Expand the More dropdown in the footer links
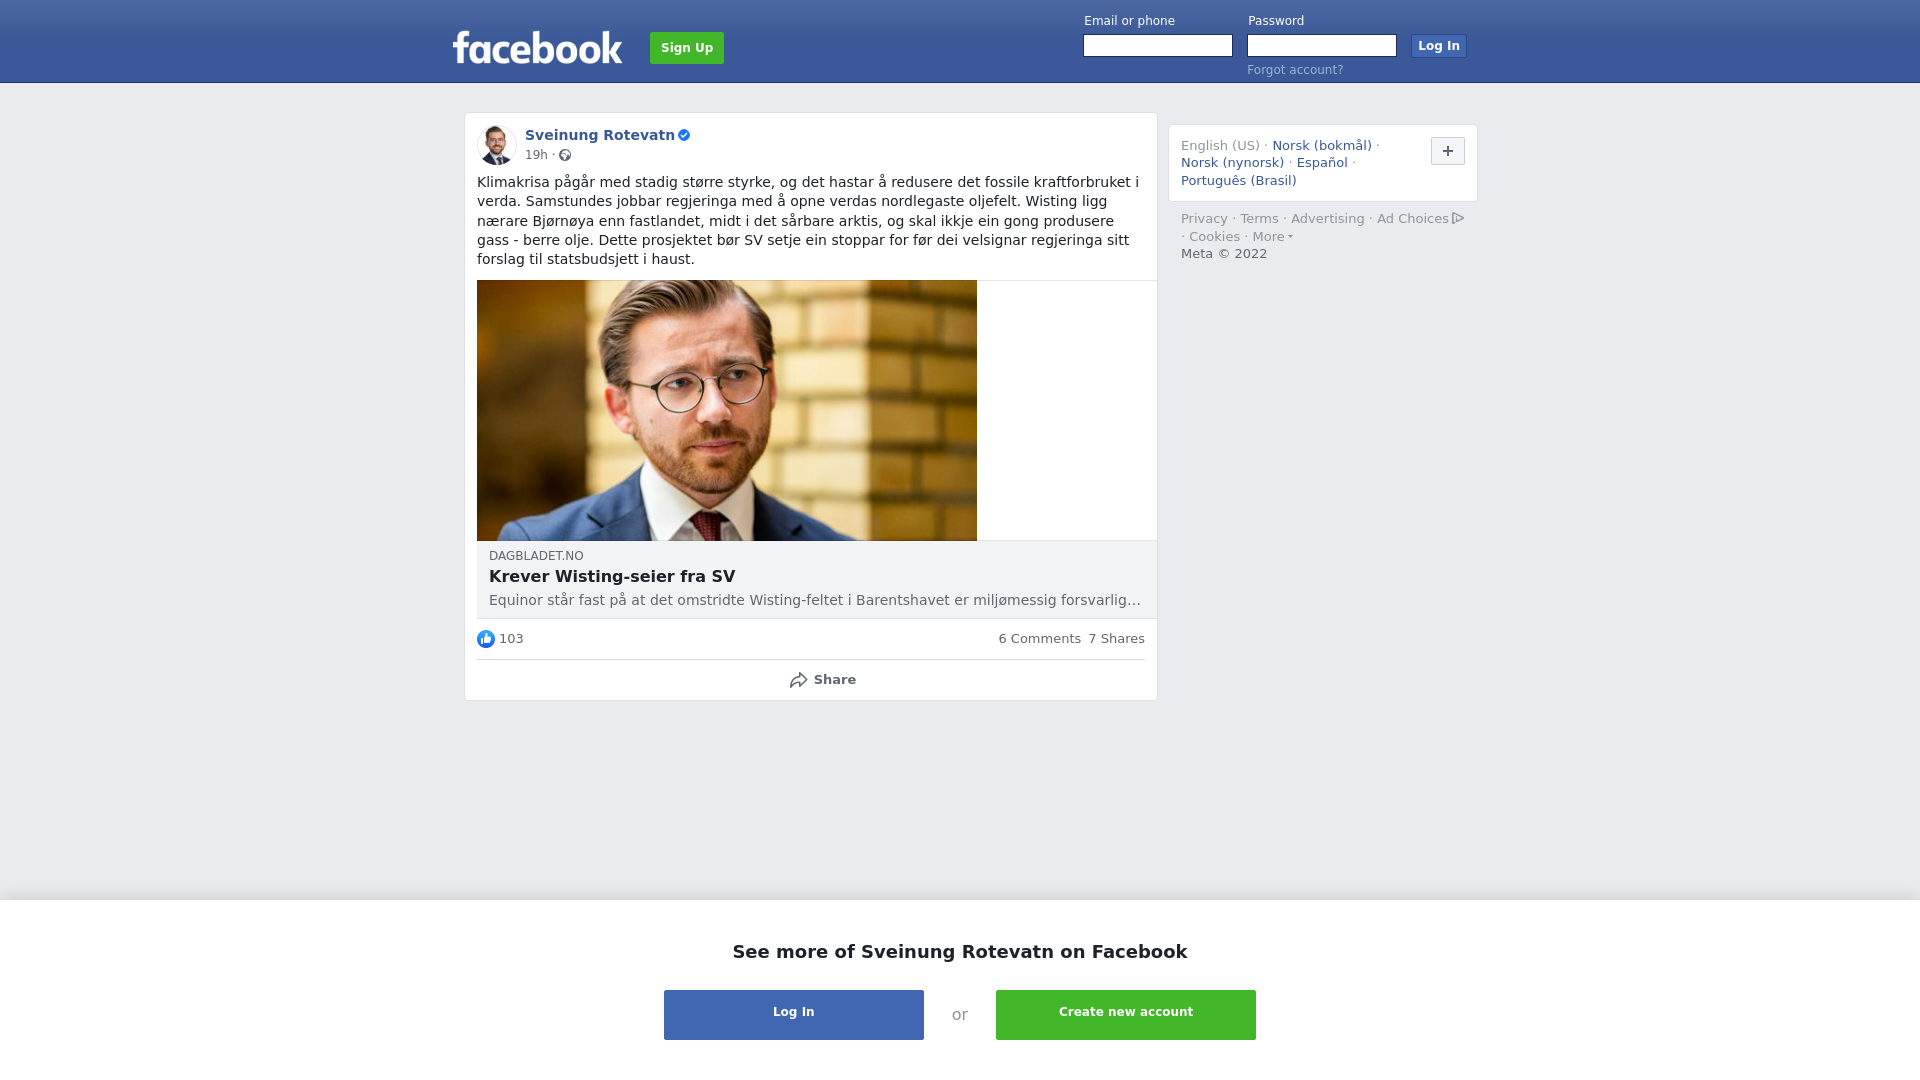 click(x=1273, y=237)
